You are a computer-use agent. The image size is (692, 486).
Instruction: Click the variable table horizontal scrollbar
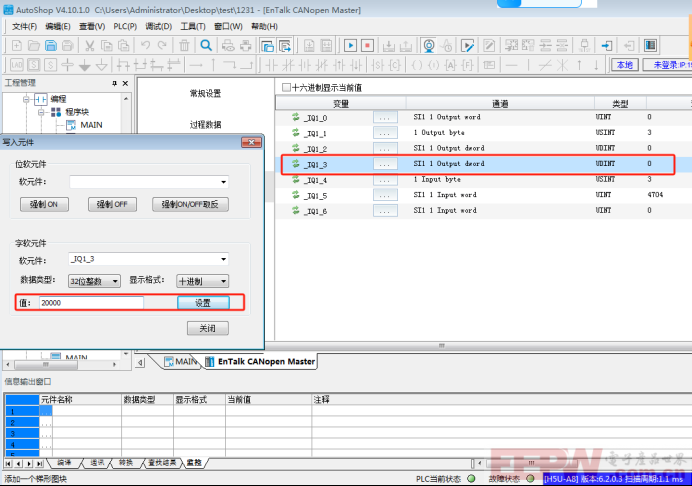pyautogui.click(x=441, y=346)
